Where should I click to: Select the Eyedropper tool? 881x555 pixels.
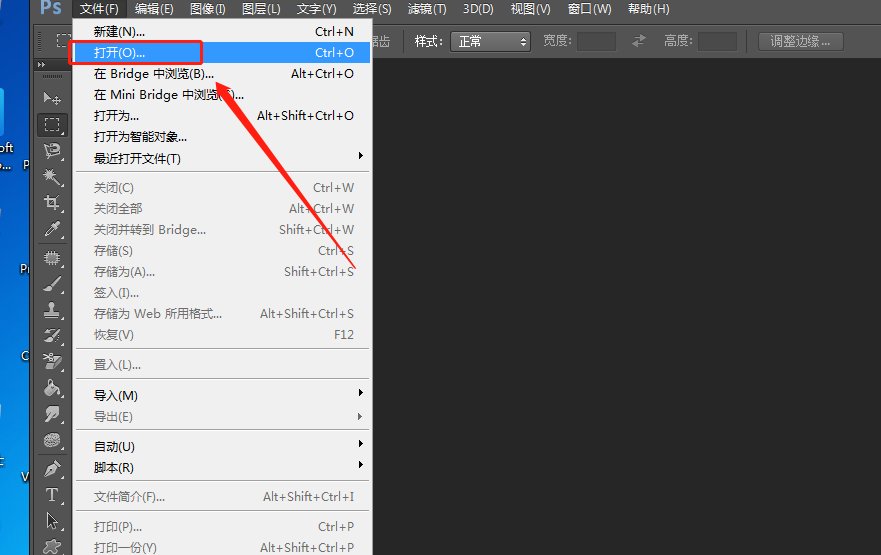point(52,229)
